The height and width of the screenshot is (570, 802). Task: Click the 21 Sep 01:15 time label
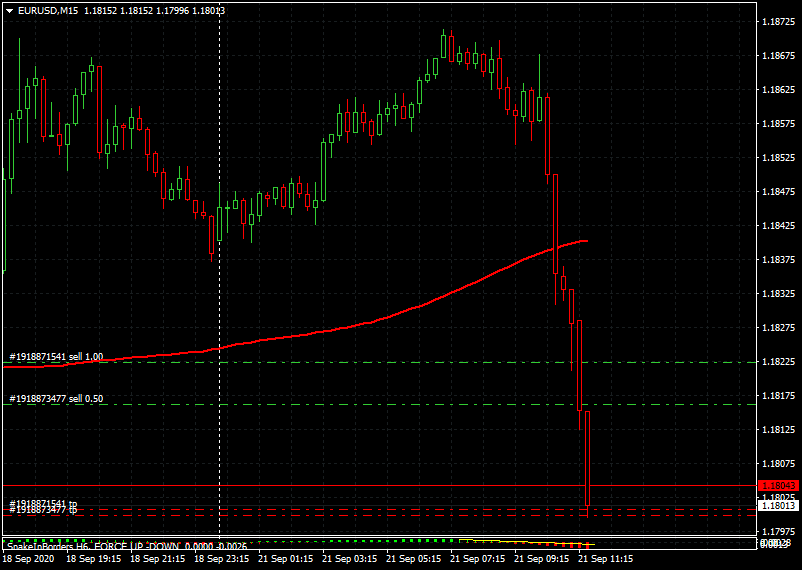click(x=286, y=559)
